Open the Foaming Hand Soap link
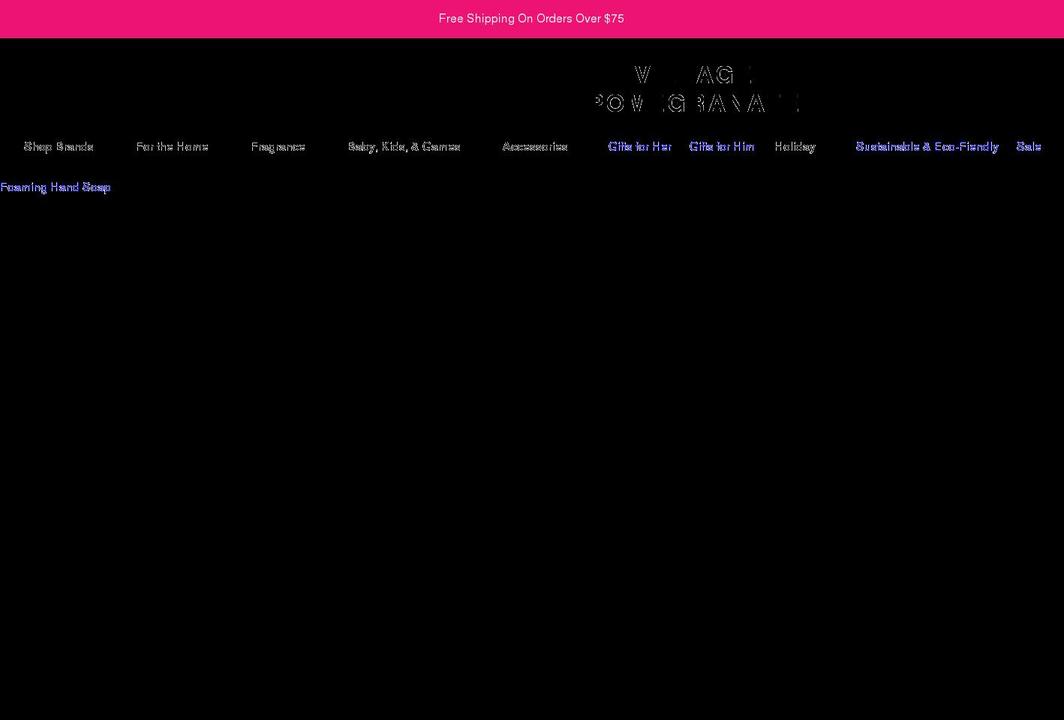This screenshot has height=720, width=1064. pyautogui.click(x=55, y=187)
